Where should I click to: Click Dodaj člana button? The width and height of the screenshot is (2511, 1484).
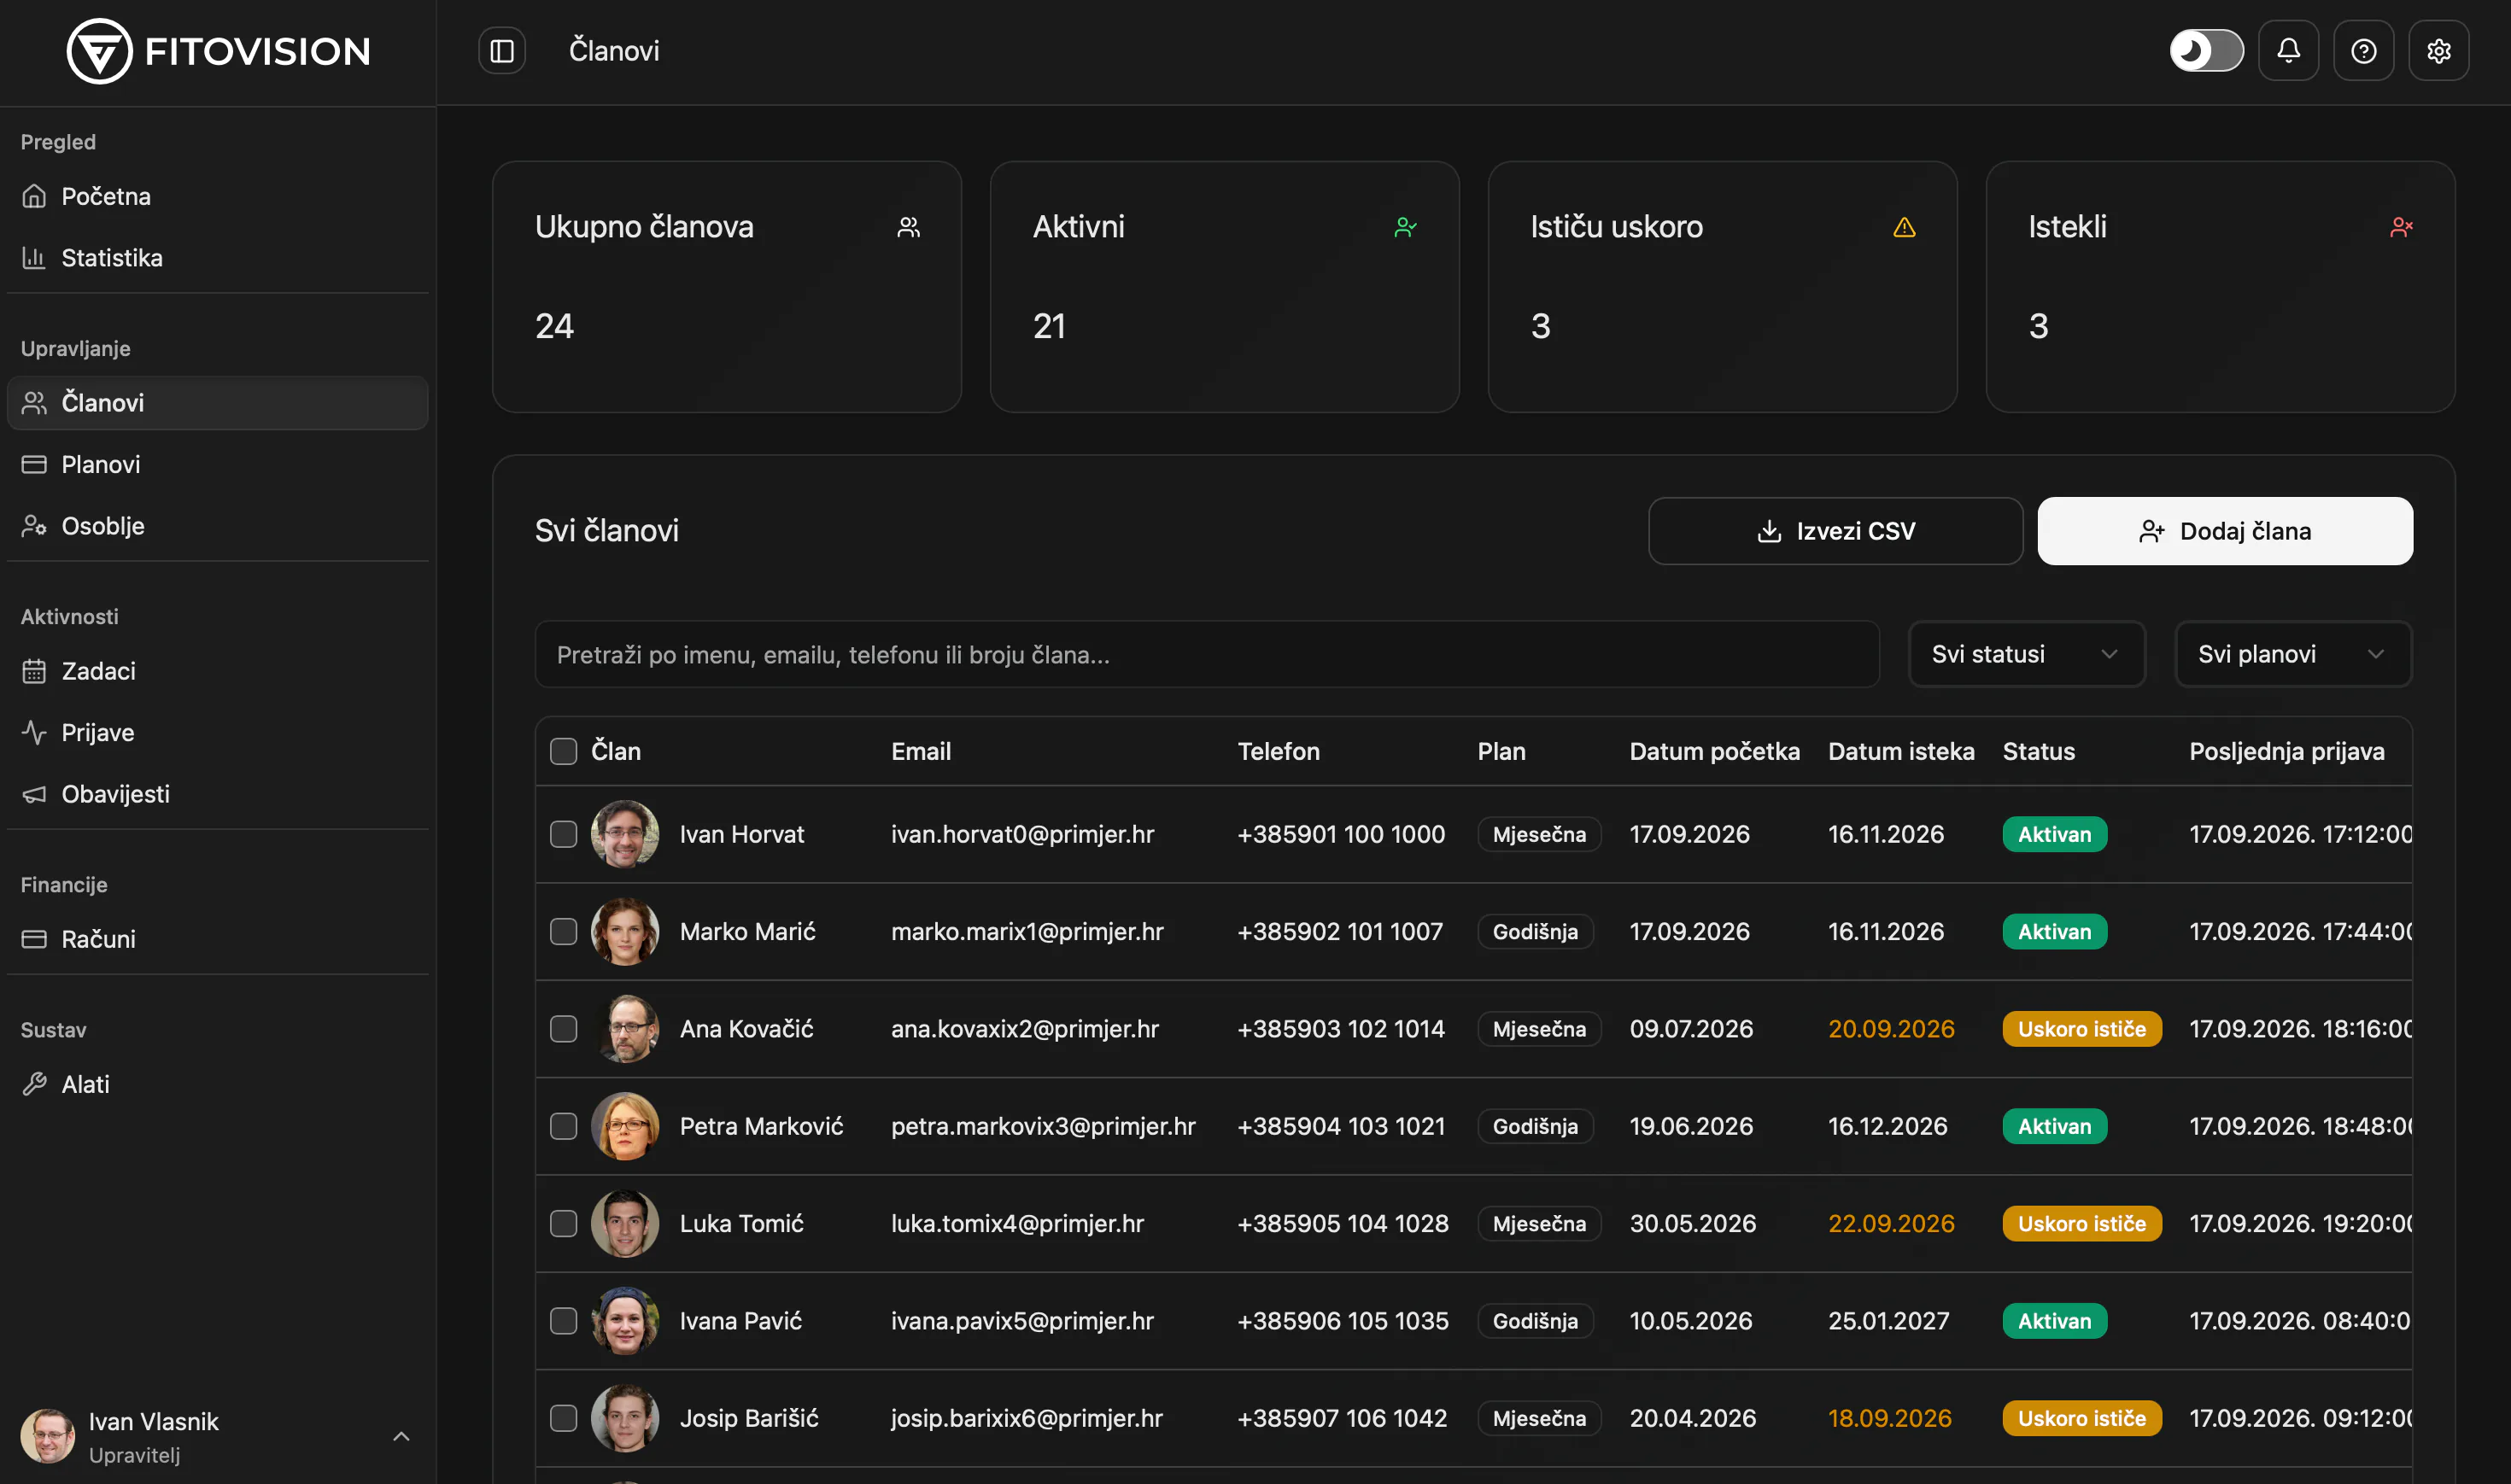click(2225, 531)
